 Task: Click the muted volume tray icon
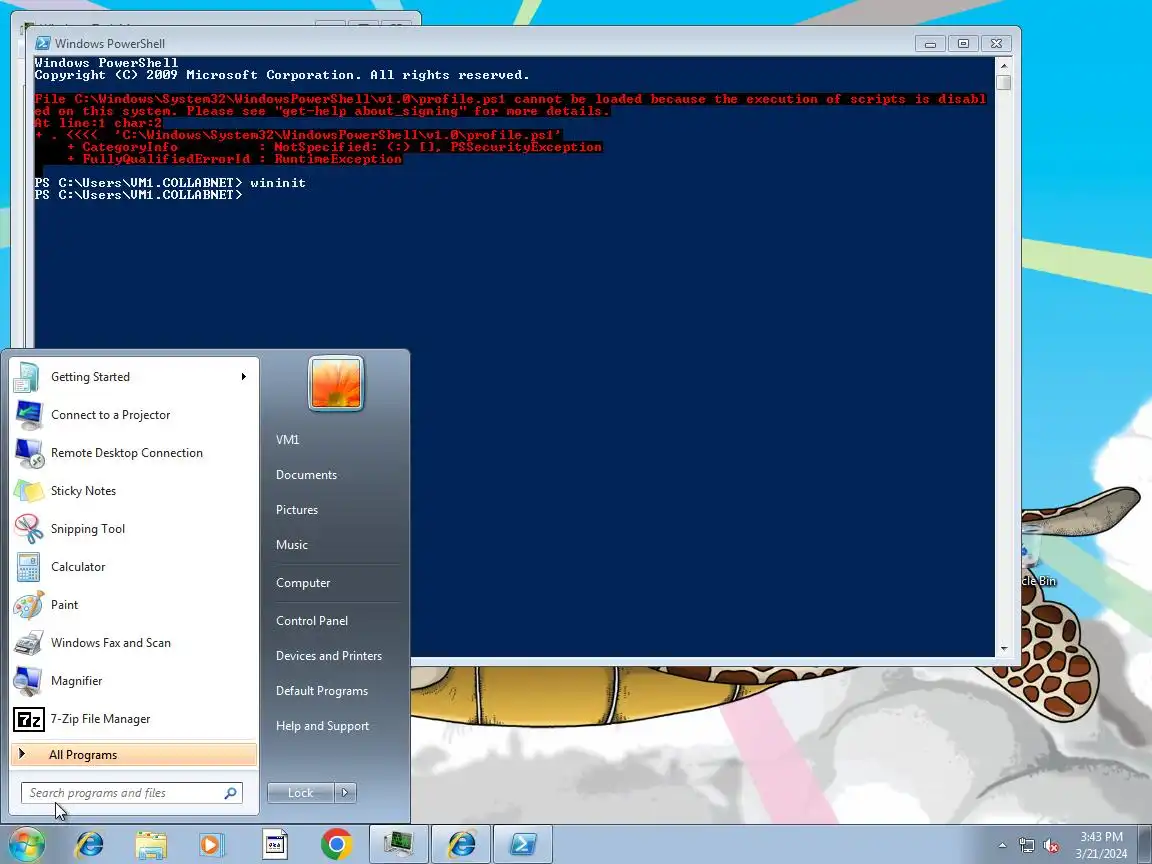click(1051, 846)
